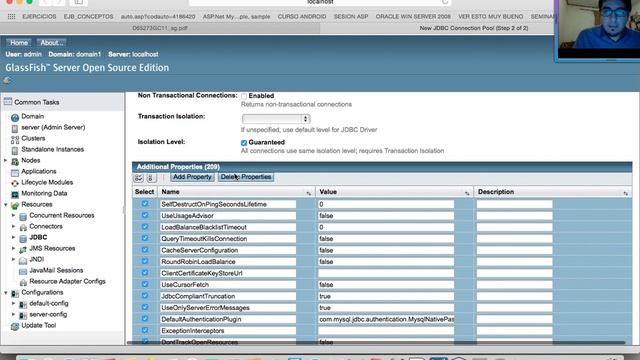The width and height of the screenshot is (640, 360).
Task: Expand the Connectors tree node
Action: (13, 226)
